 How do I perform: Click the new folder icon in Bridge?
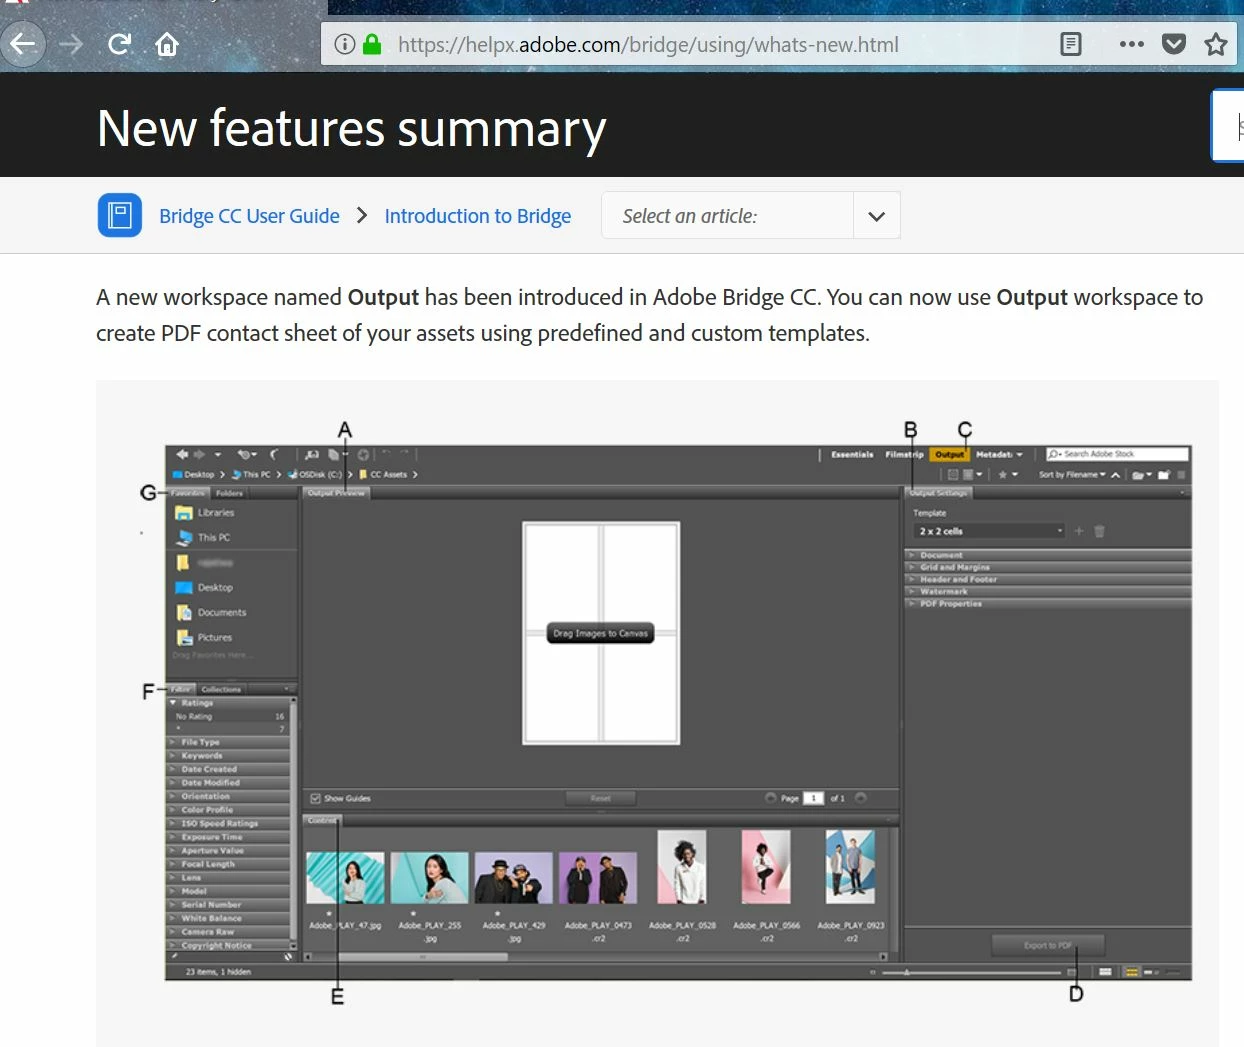click(1164, 475)
